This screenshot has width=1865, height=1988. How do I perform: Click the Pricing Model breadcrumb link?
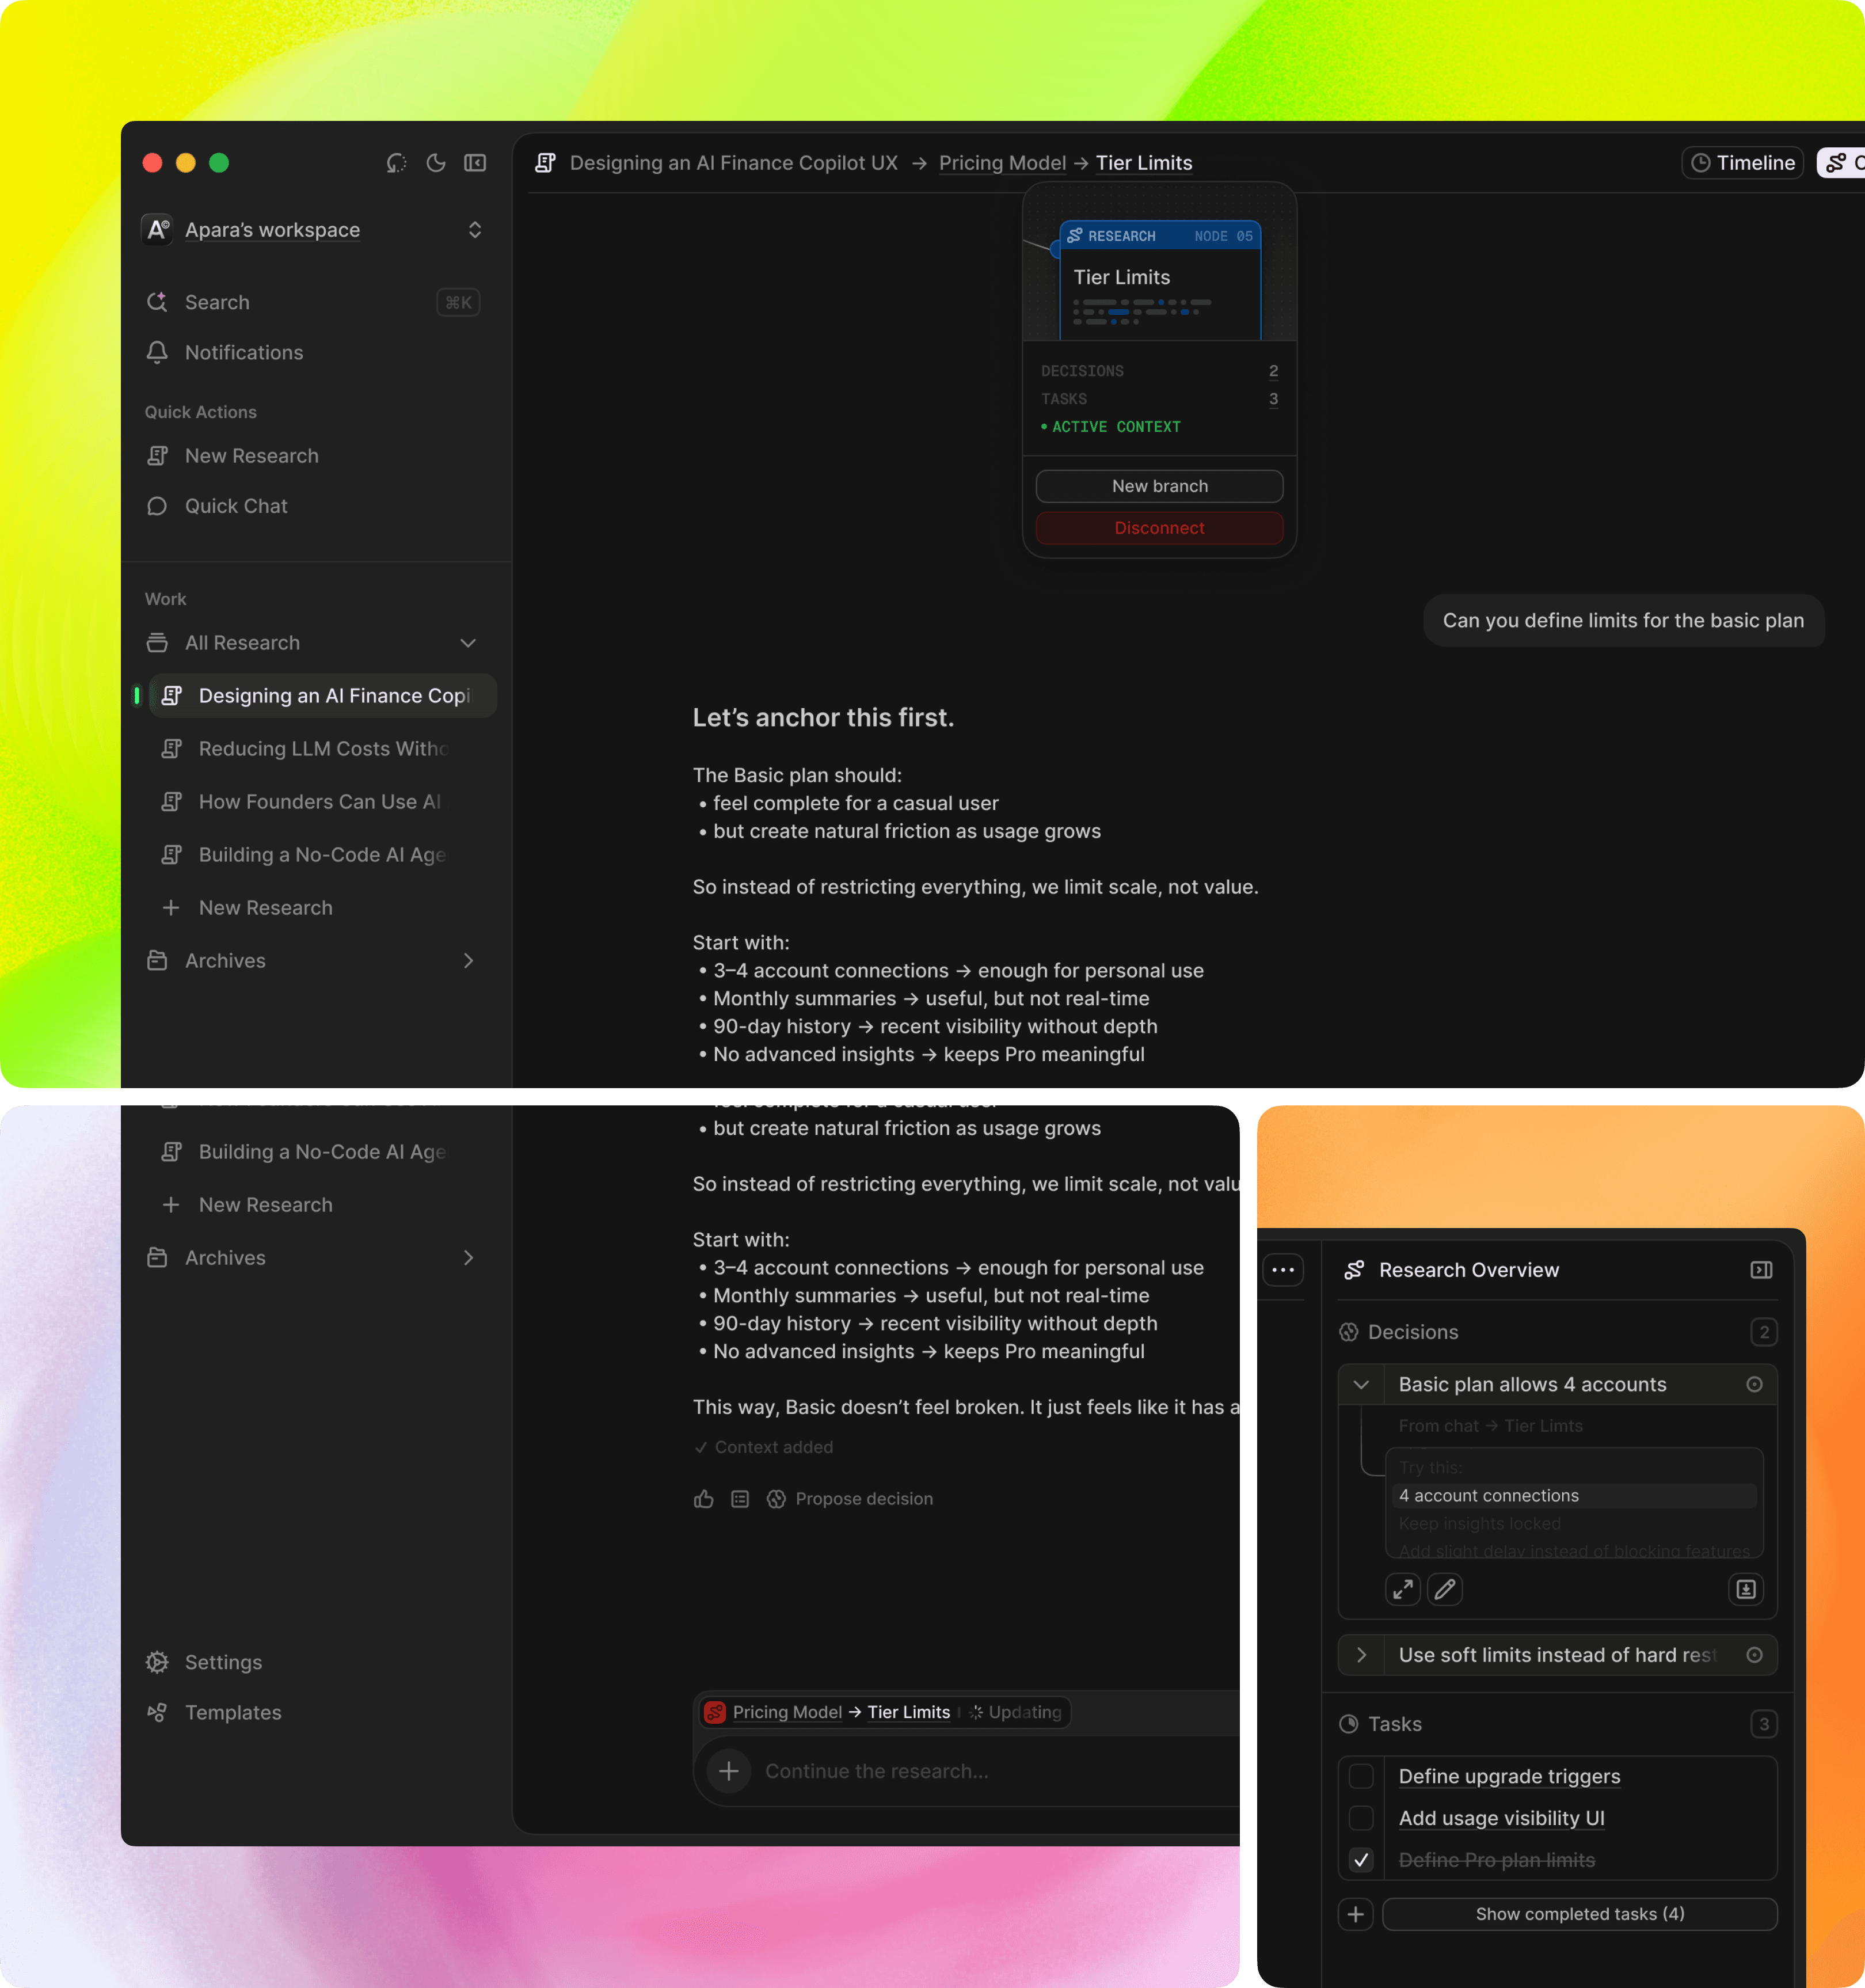pyautogui.click(x=1002, y=163)
